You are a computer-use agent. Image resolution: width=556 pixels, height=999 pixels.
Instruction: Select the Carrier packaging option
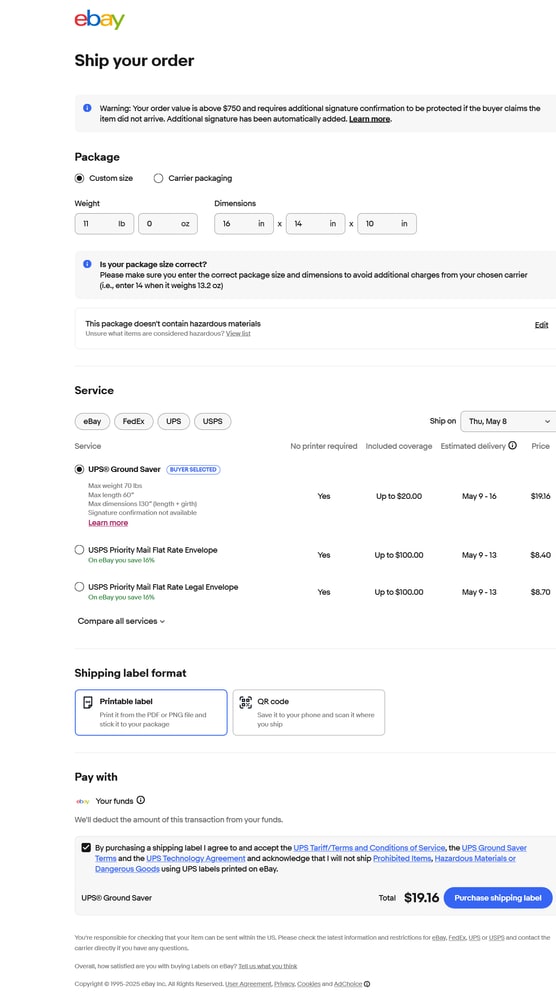point(158,178)
